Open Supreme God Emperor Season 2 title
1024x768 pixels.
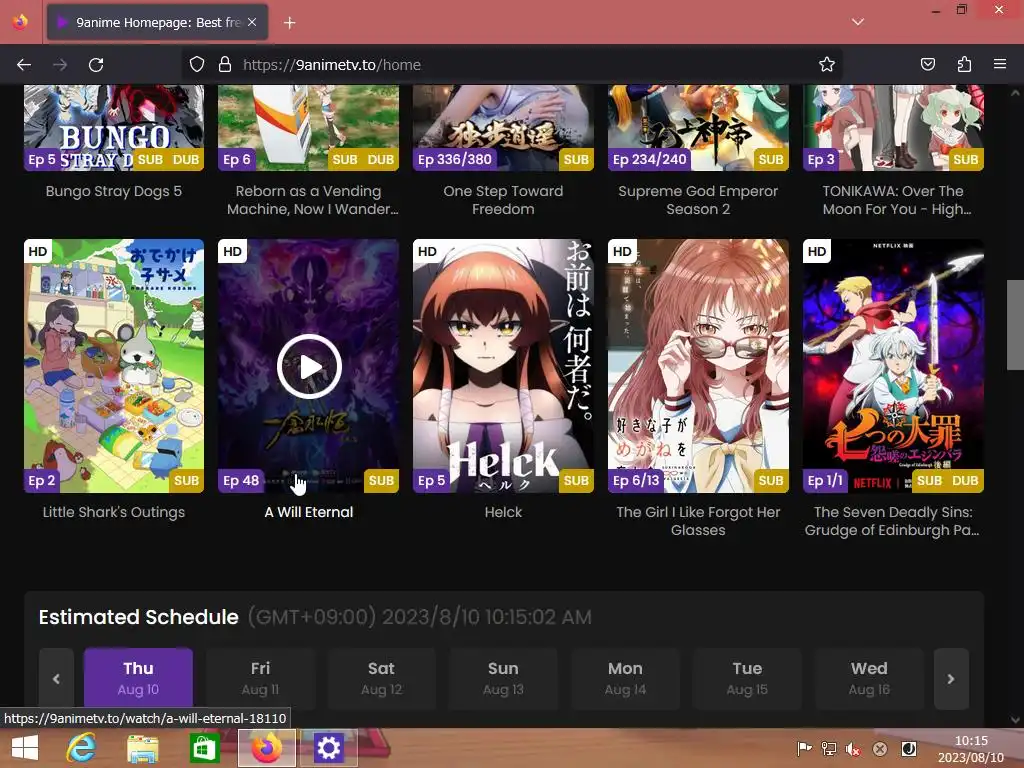(698, 200)
